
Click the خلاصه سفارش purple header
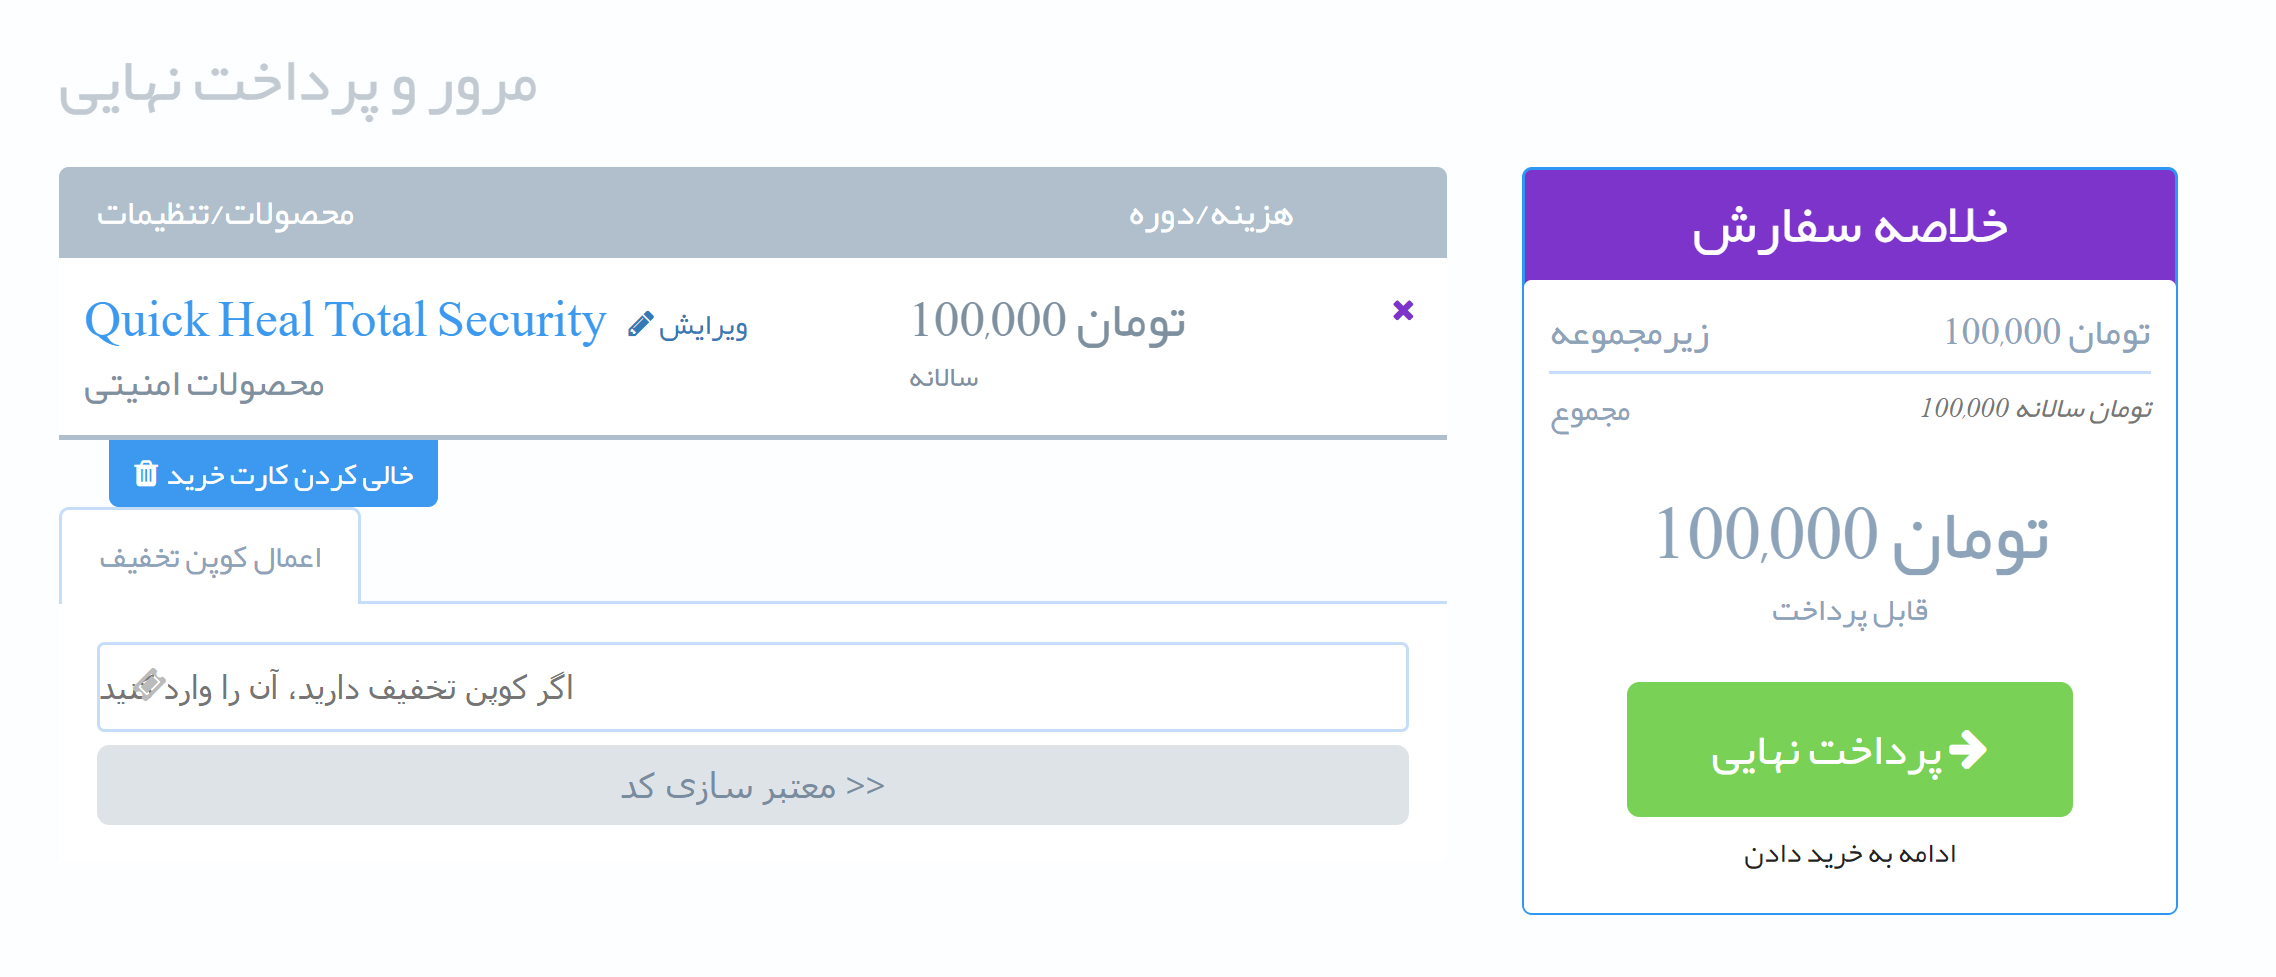1849,226
